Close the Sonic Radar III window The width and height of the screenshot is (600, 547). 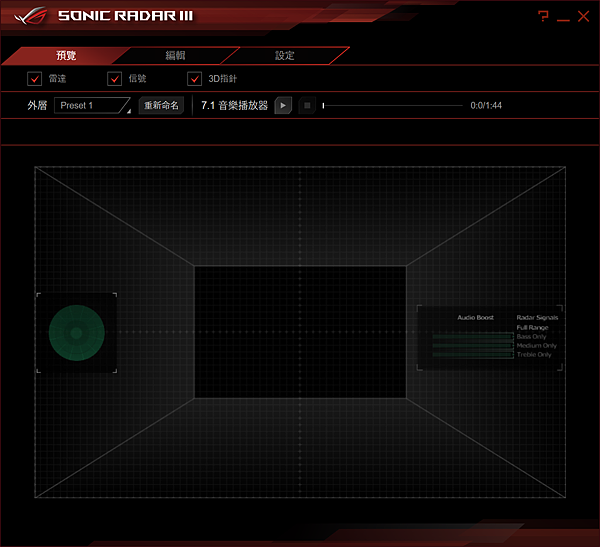click(584, 16)
